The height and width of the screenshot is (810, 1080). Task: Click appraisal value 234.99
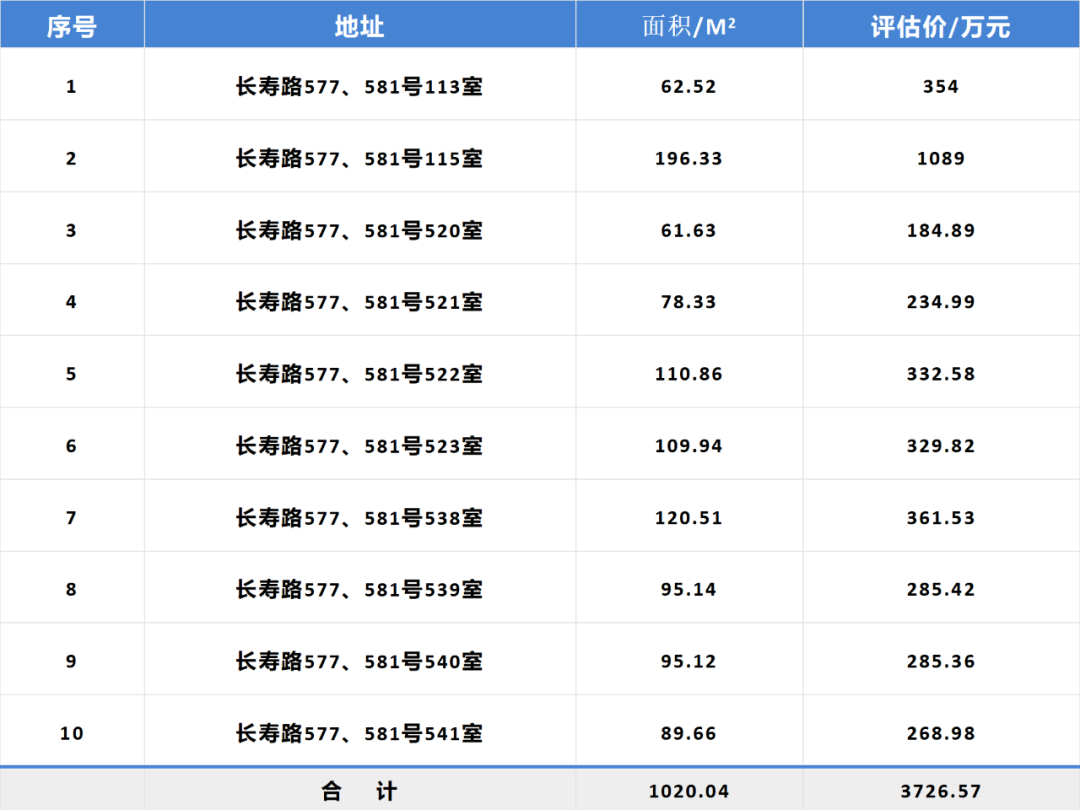click(x=941, y=302)
